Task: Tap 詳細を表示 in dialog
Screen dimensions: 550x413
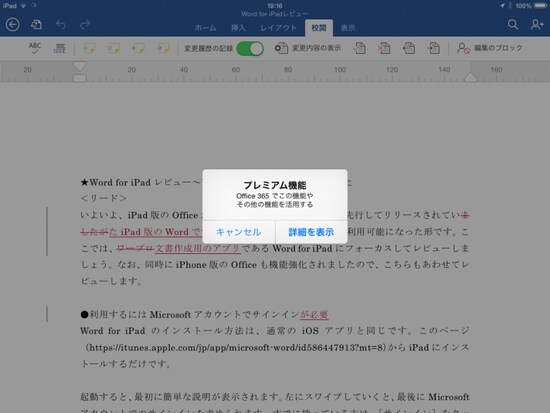Action: (x=311, y=232)
